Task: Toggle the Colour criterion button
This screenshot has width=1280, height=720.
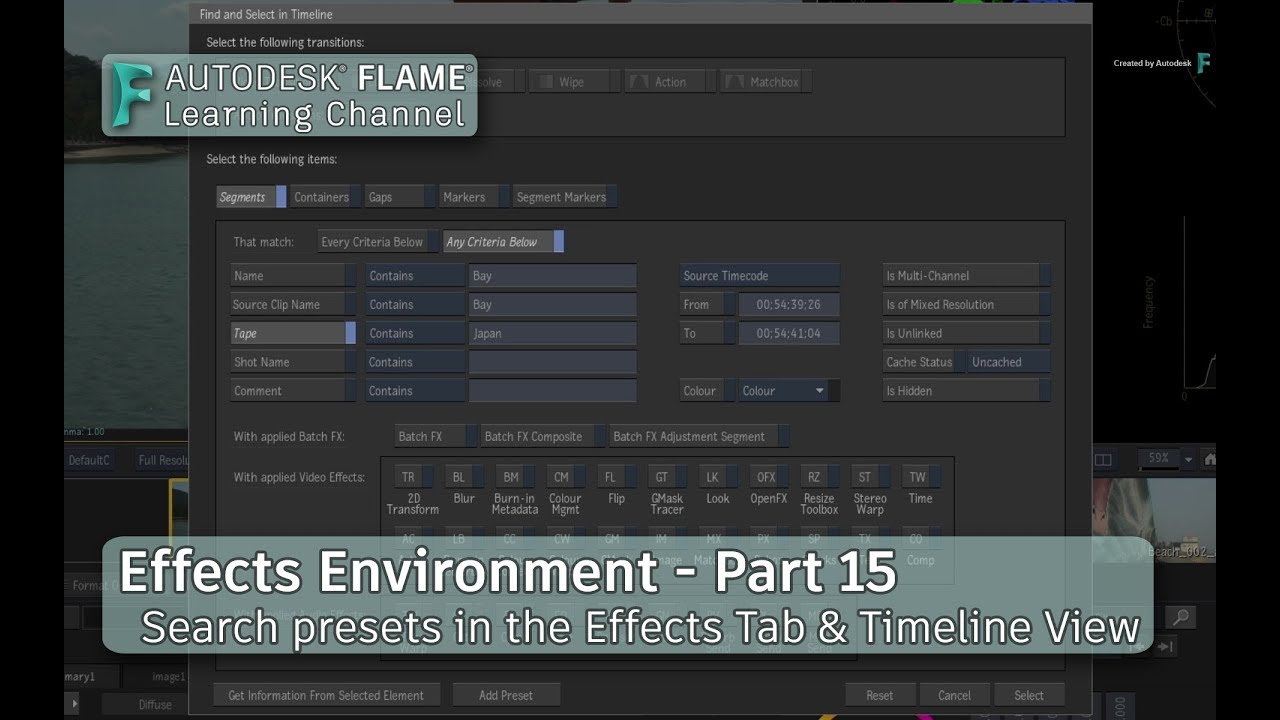Action: [707, 391]
